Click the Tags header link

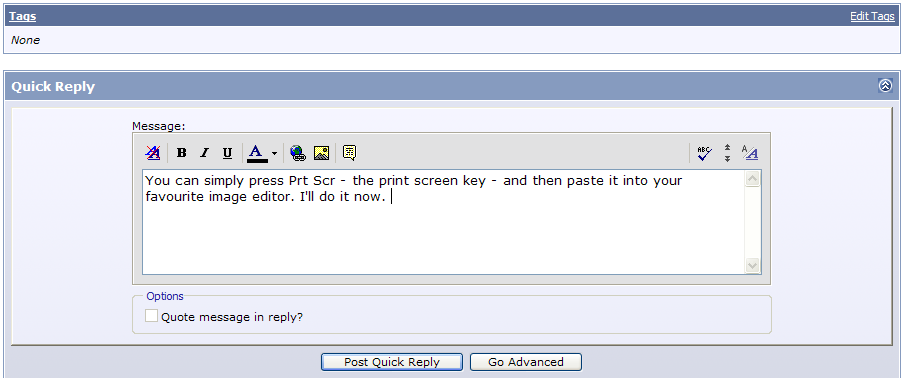point(22,16)
